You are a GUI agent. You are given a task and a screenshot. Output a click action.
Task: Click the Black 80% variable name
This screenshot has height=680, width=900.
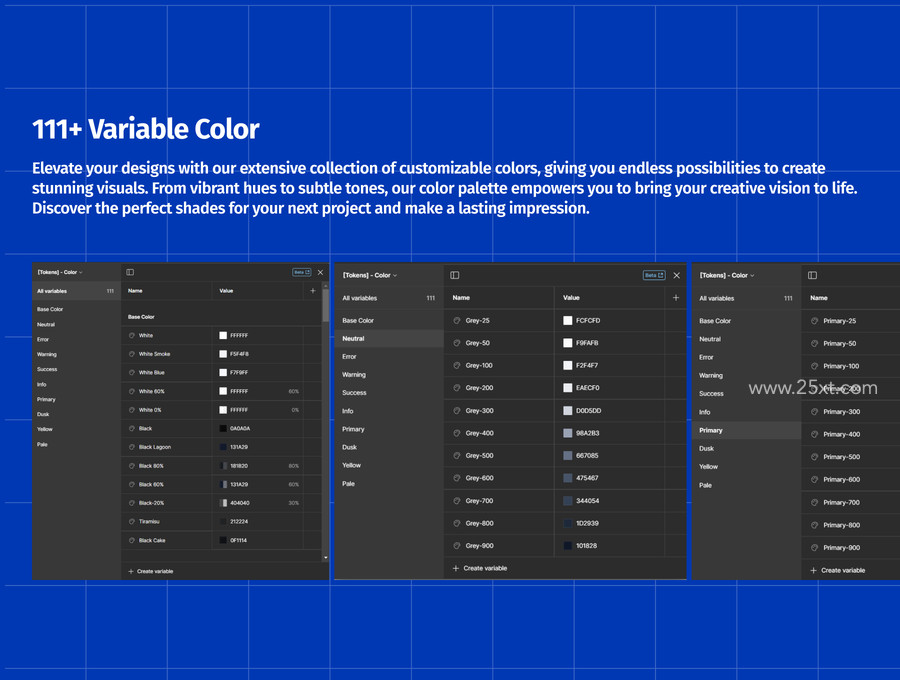pyautogui.click(x=151, y=466)
